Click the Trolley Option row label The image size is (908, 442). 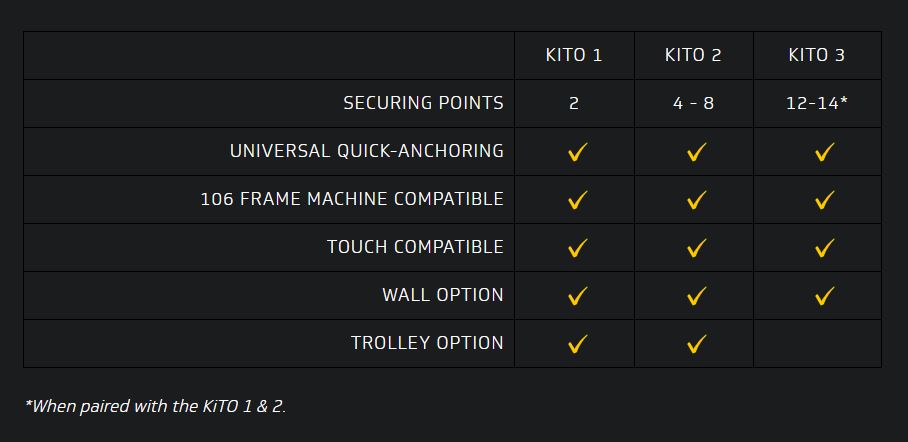pos(427,343)
